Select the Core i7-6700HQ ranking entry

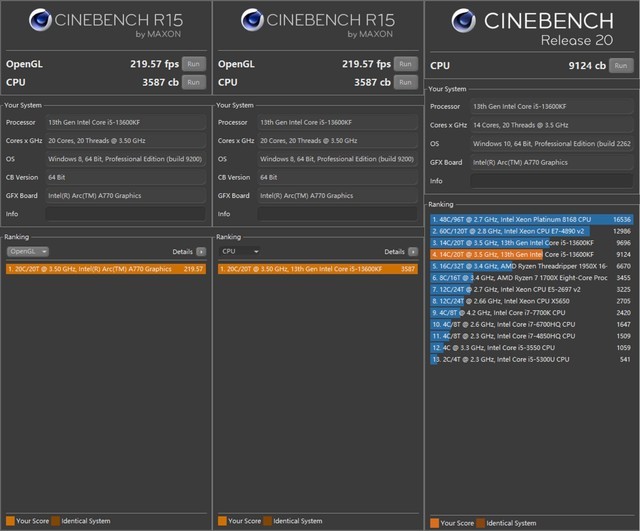pyautogui.click(x=531, y=324)
